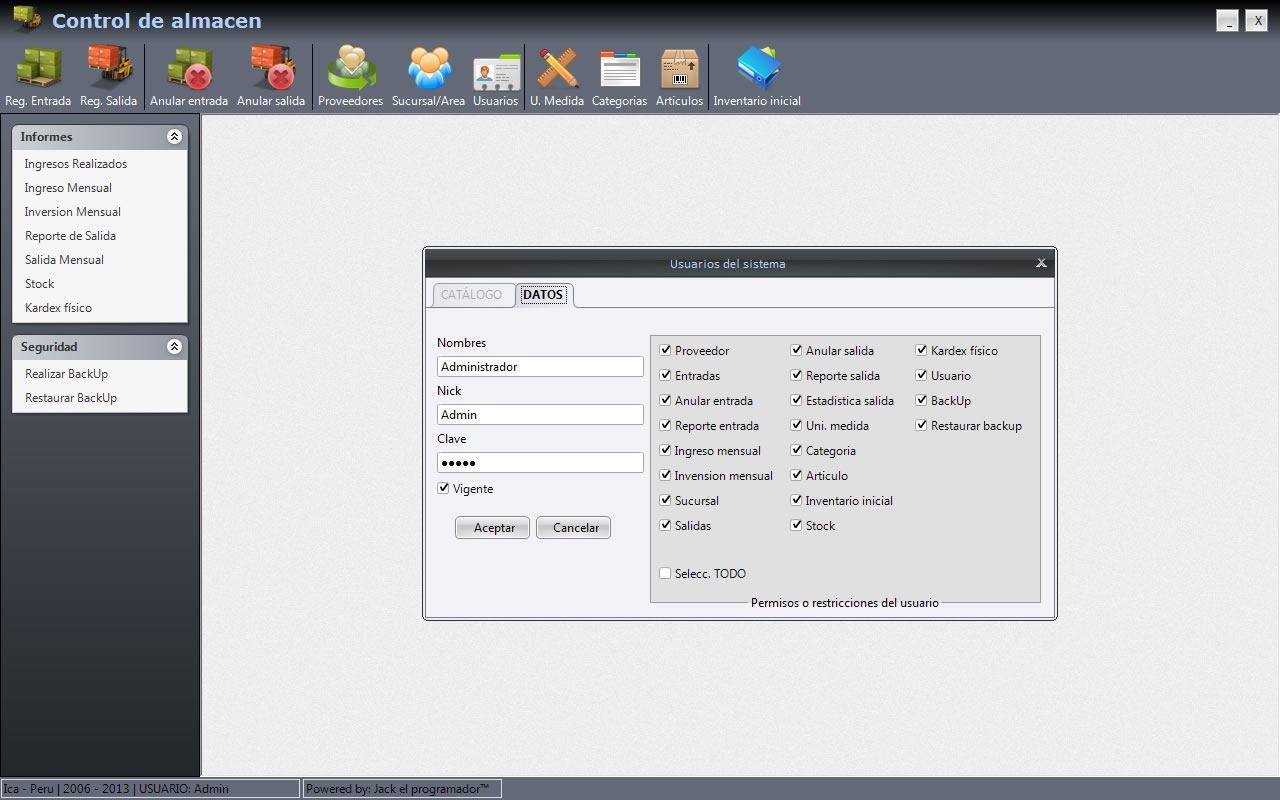This screenshot has height=800, width=1280.
Task: Focus the Nombres input field
Action: pyautogui.click(x=540, y=367)
